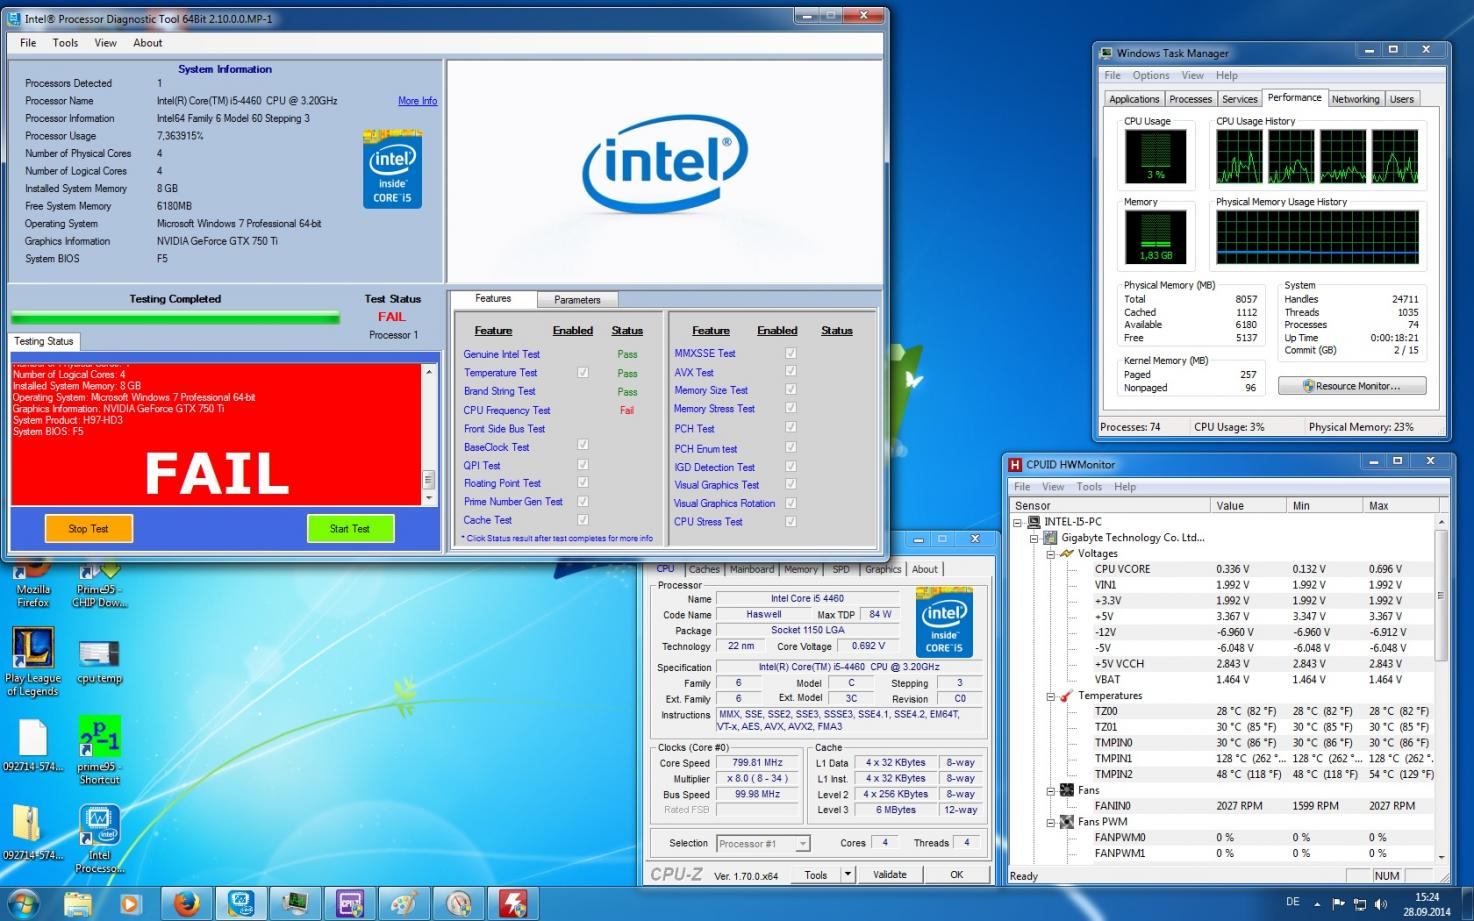Click the Windows Start orb
1474x921 pixels.
(24, 904)
